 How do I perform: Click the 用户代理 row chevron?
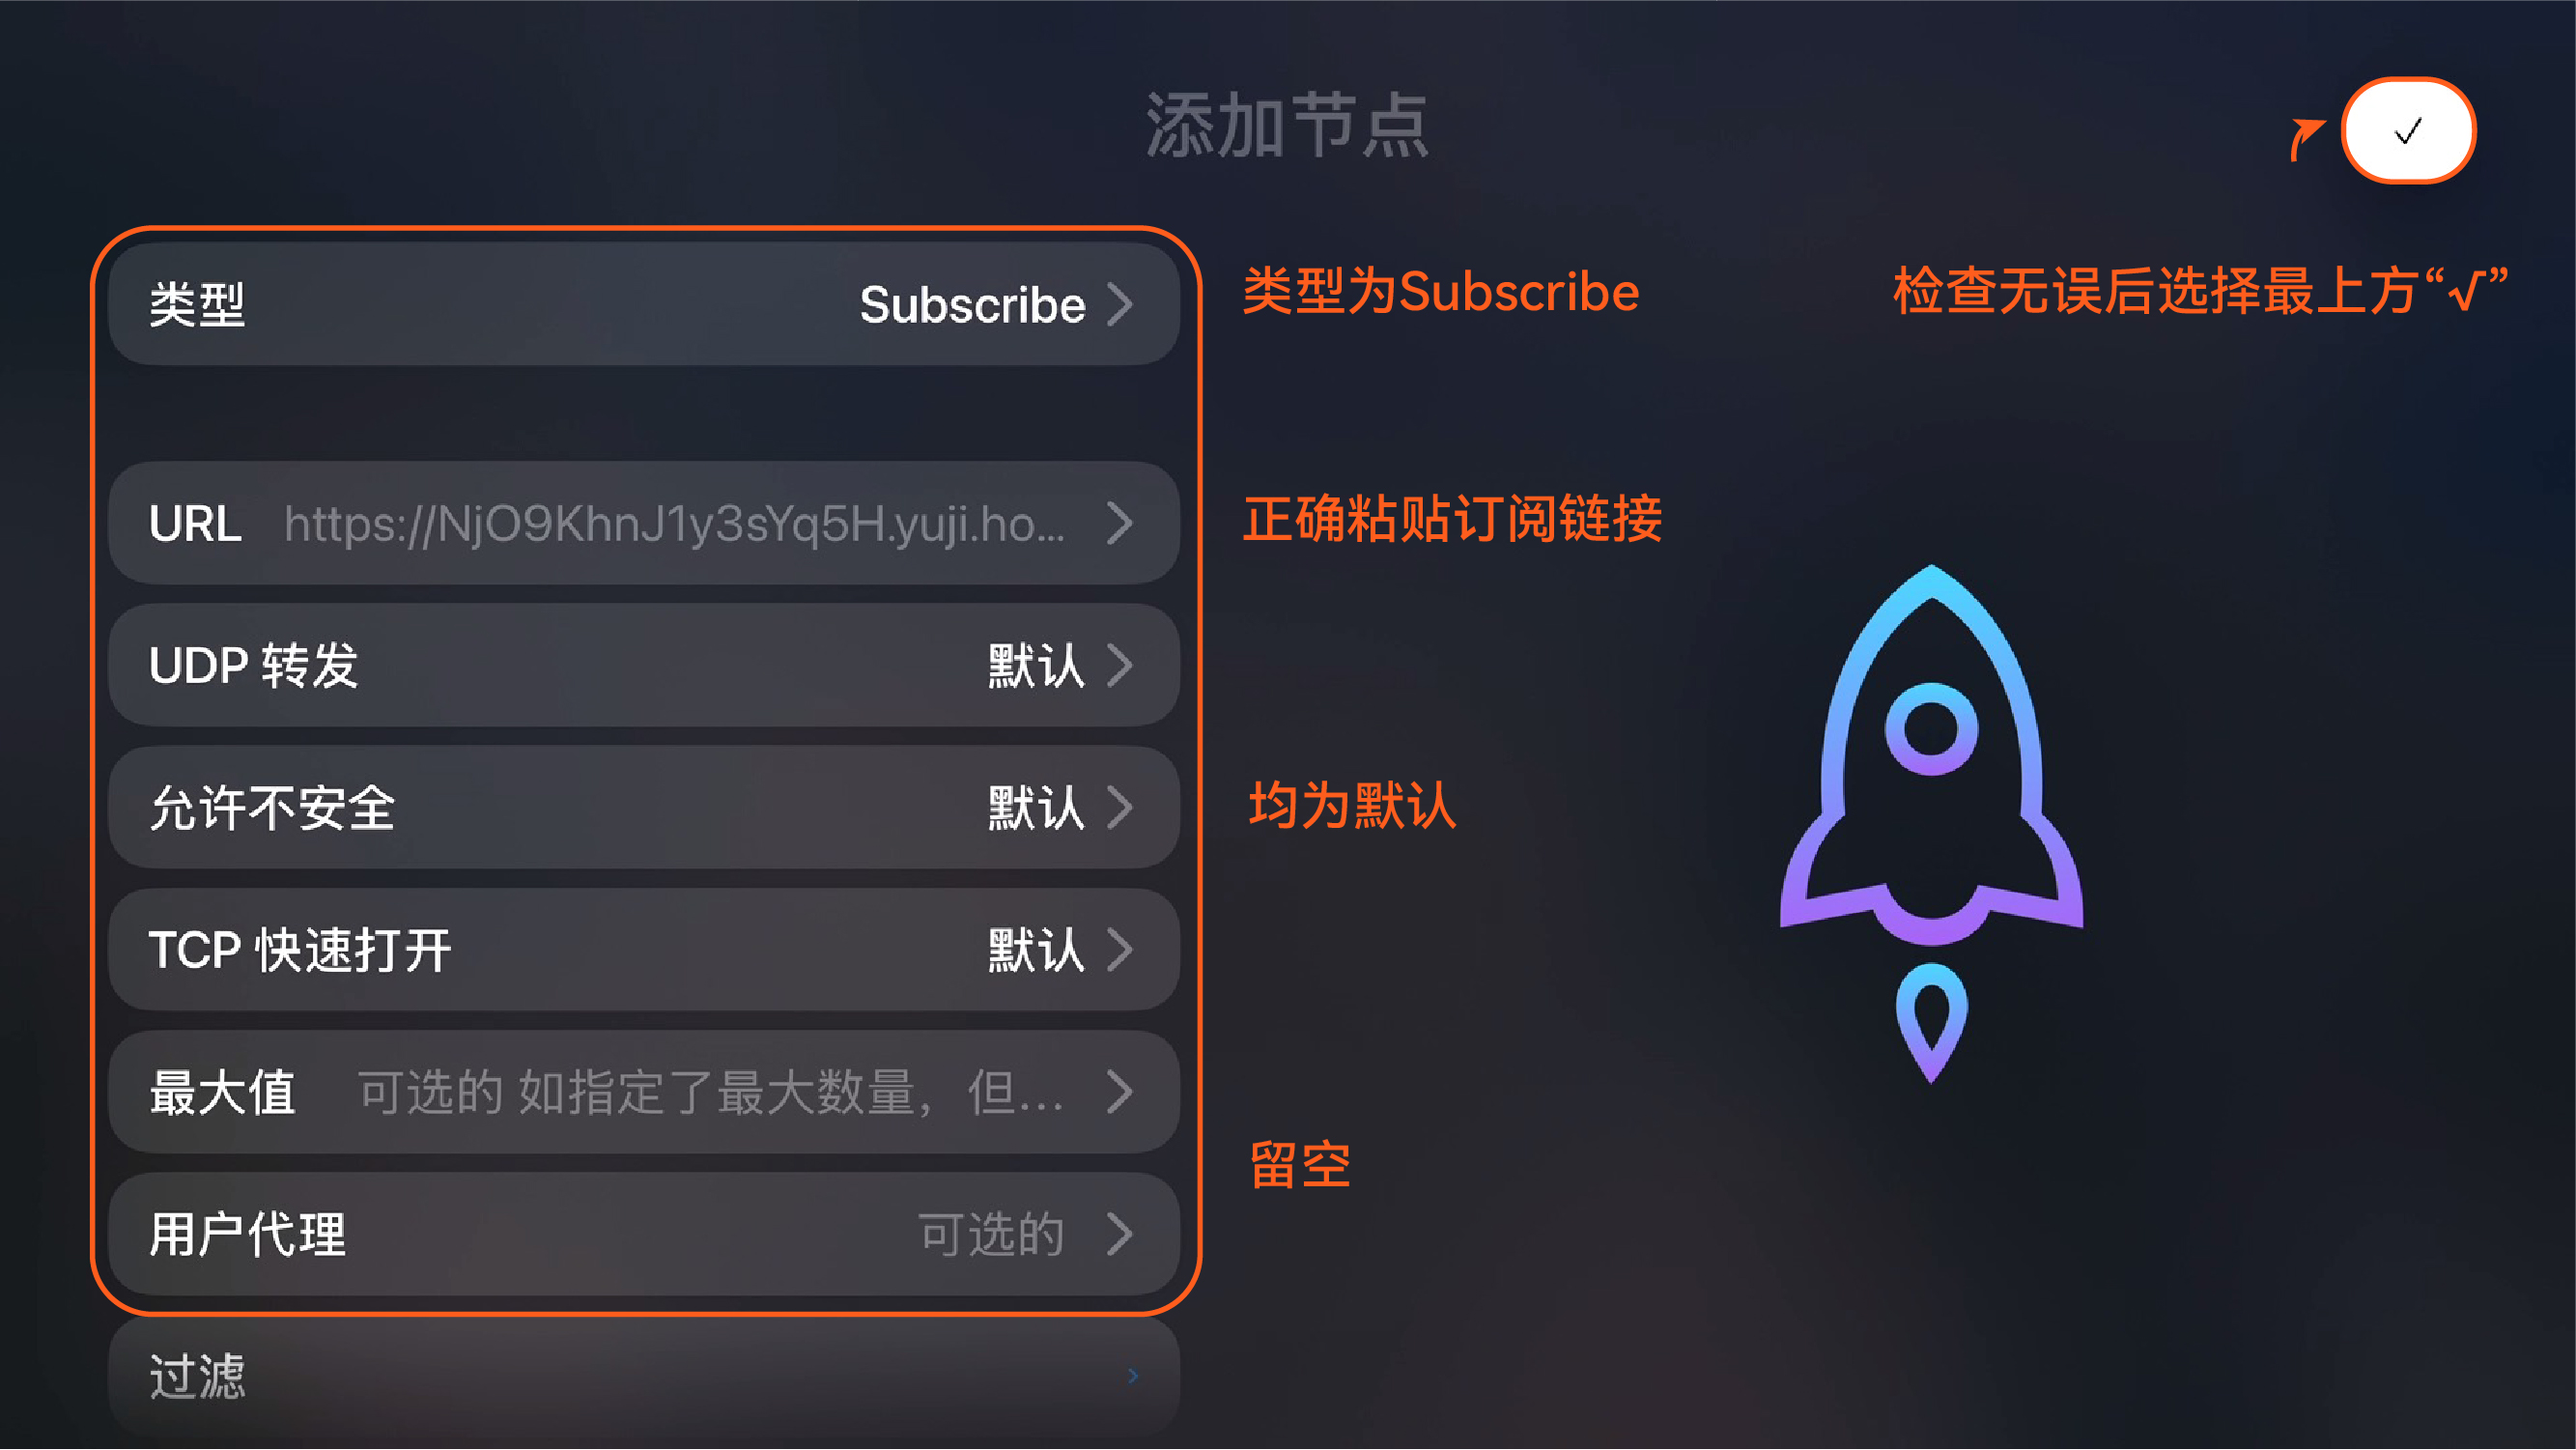pyautogui.click(x=1120, y=1233)
